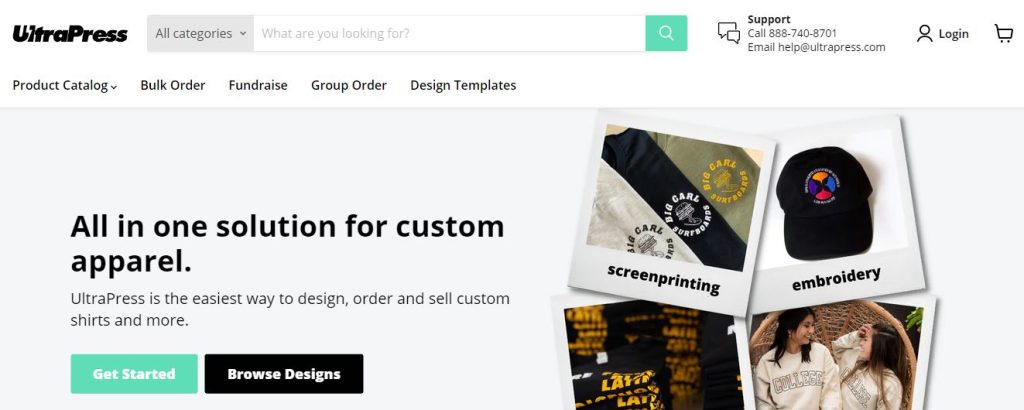Expand the Product Catalog menu chevron
The height and width of the screenshot is (410, 1024).
point(114,86)
